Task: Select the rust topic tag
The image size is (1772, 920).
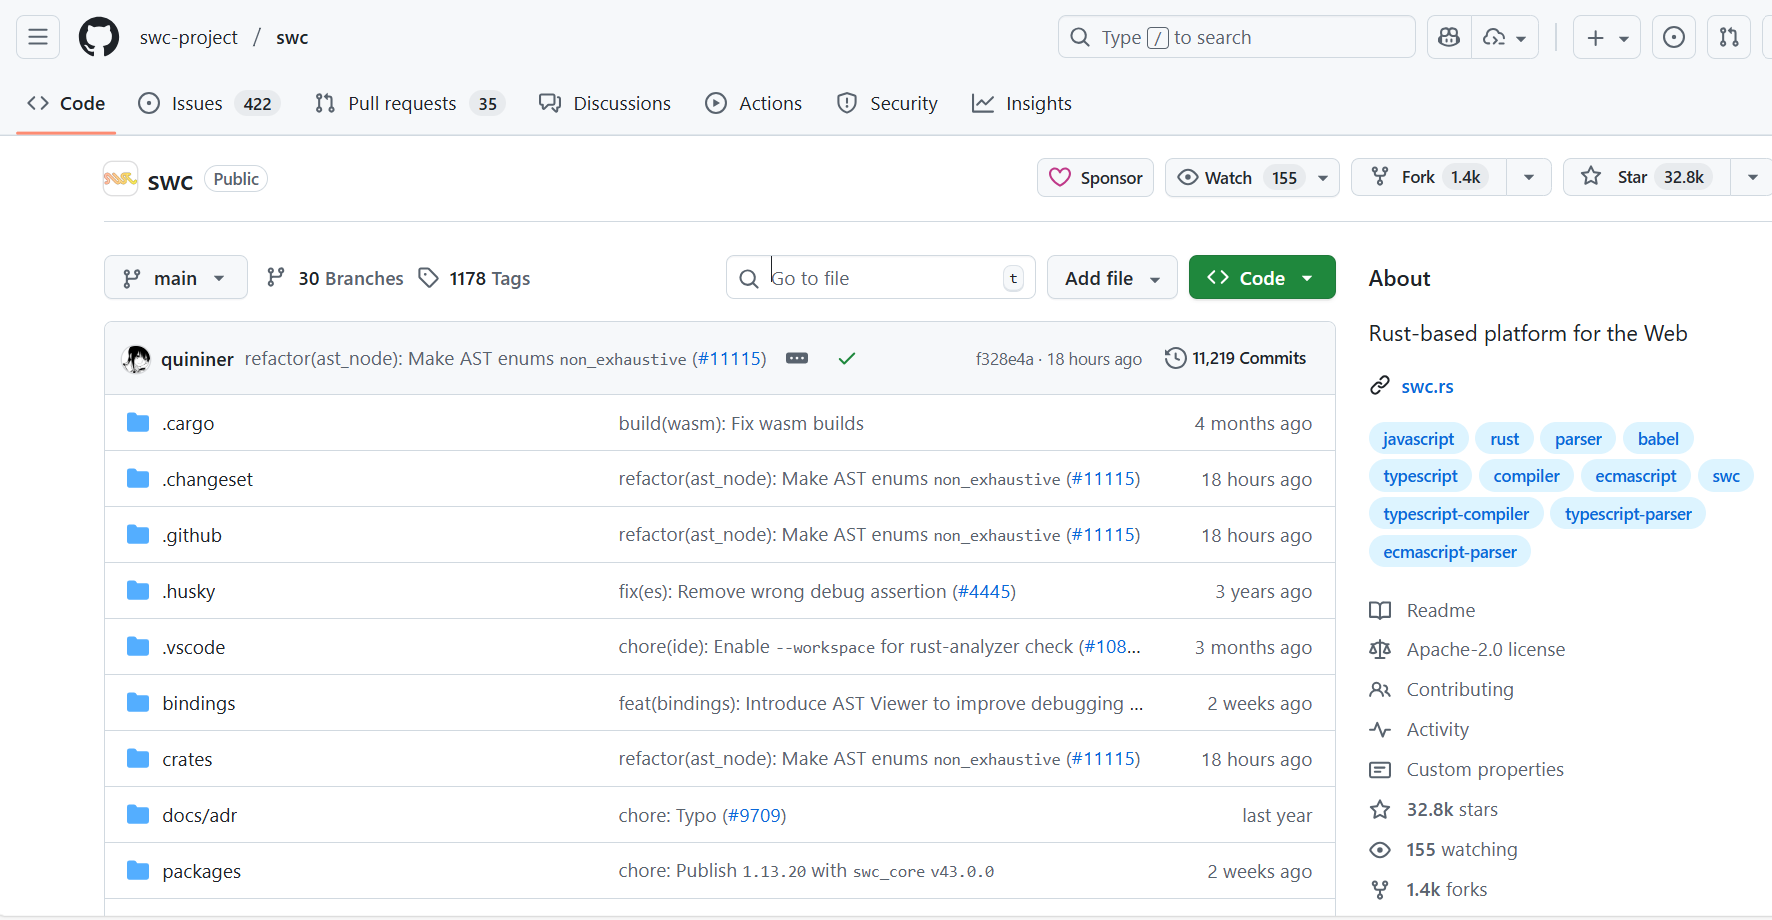Action: point(1504,439)
